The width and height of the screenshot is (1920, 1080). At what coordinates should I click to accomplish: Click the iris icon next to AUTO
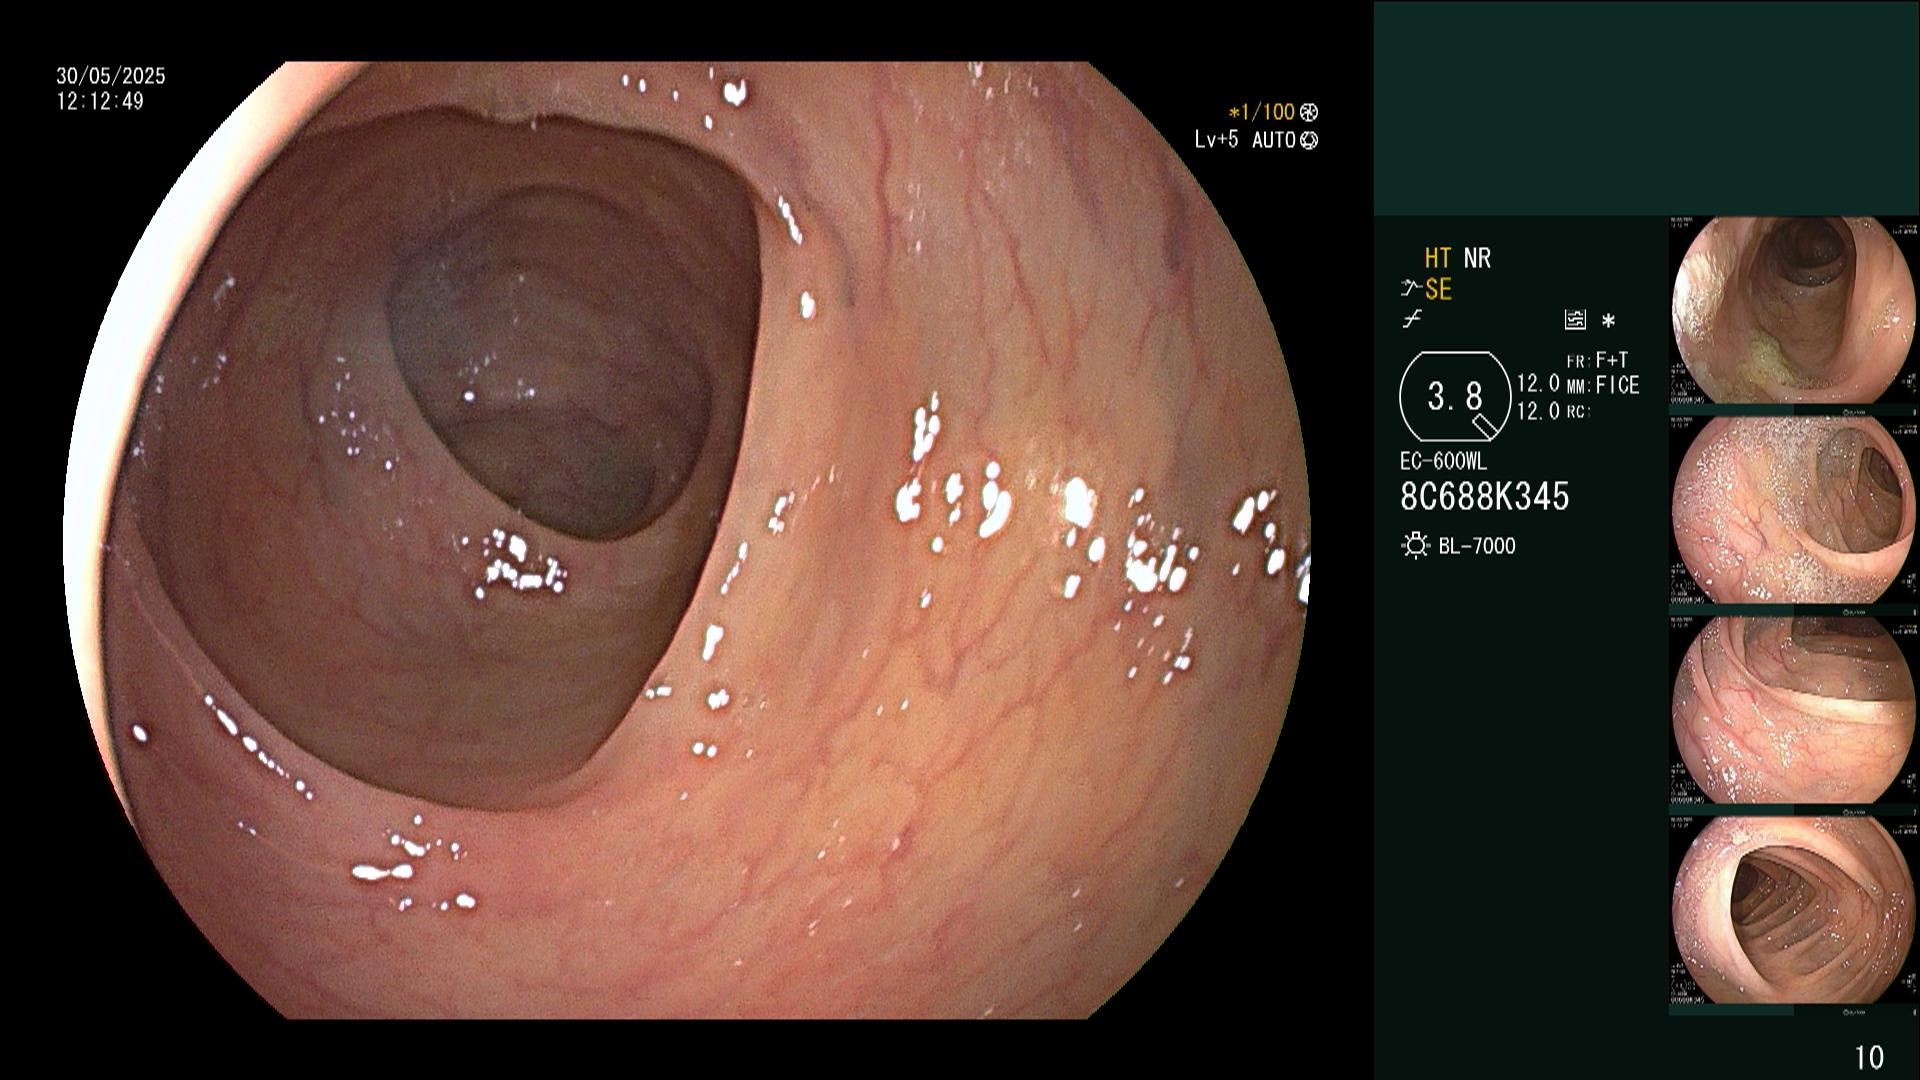tap(1309, 140)
